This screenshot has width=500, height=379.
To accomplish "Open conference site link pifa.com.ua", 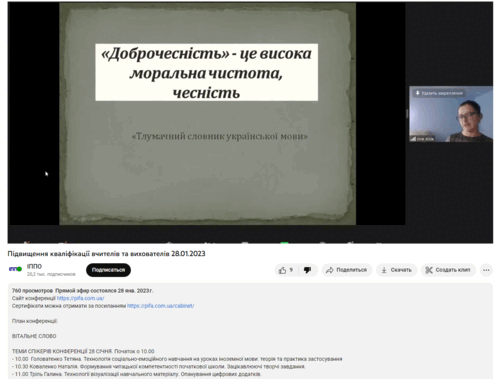I will [x=80, y=298].
